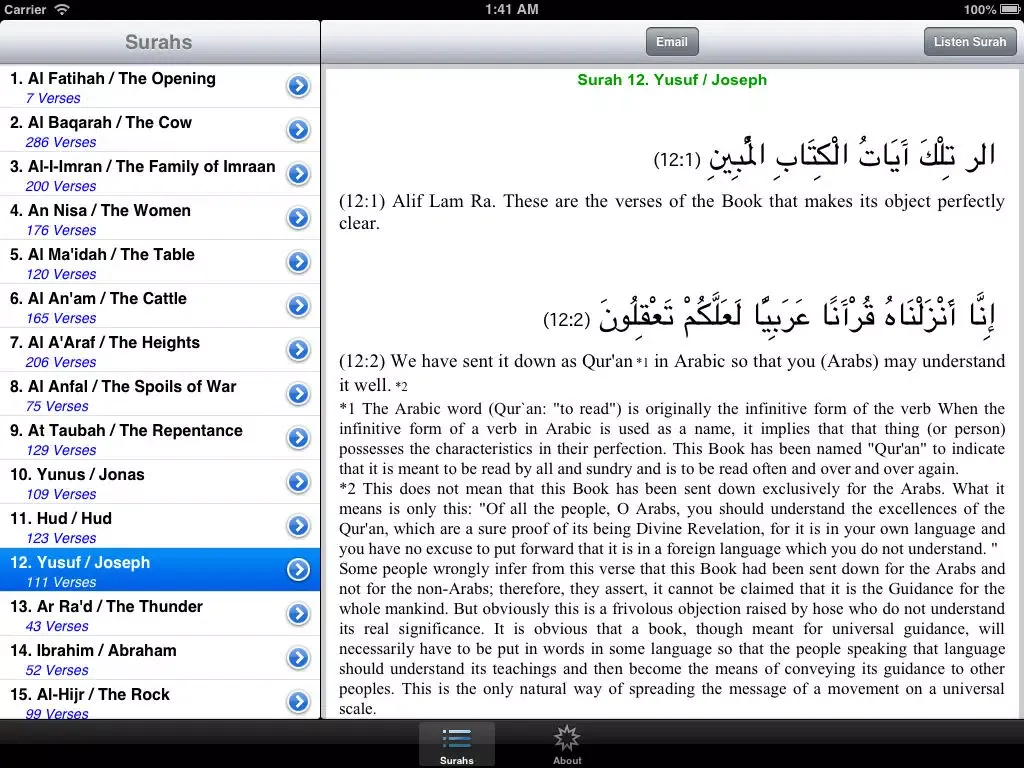Choose 11. Hud / Hud
Viewport: 1024px width, 768px height.
click(x=160, y=526)
